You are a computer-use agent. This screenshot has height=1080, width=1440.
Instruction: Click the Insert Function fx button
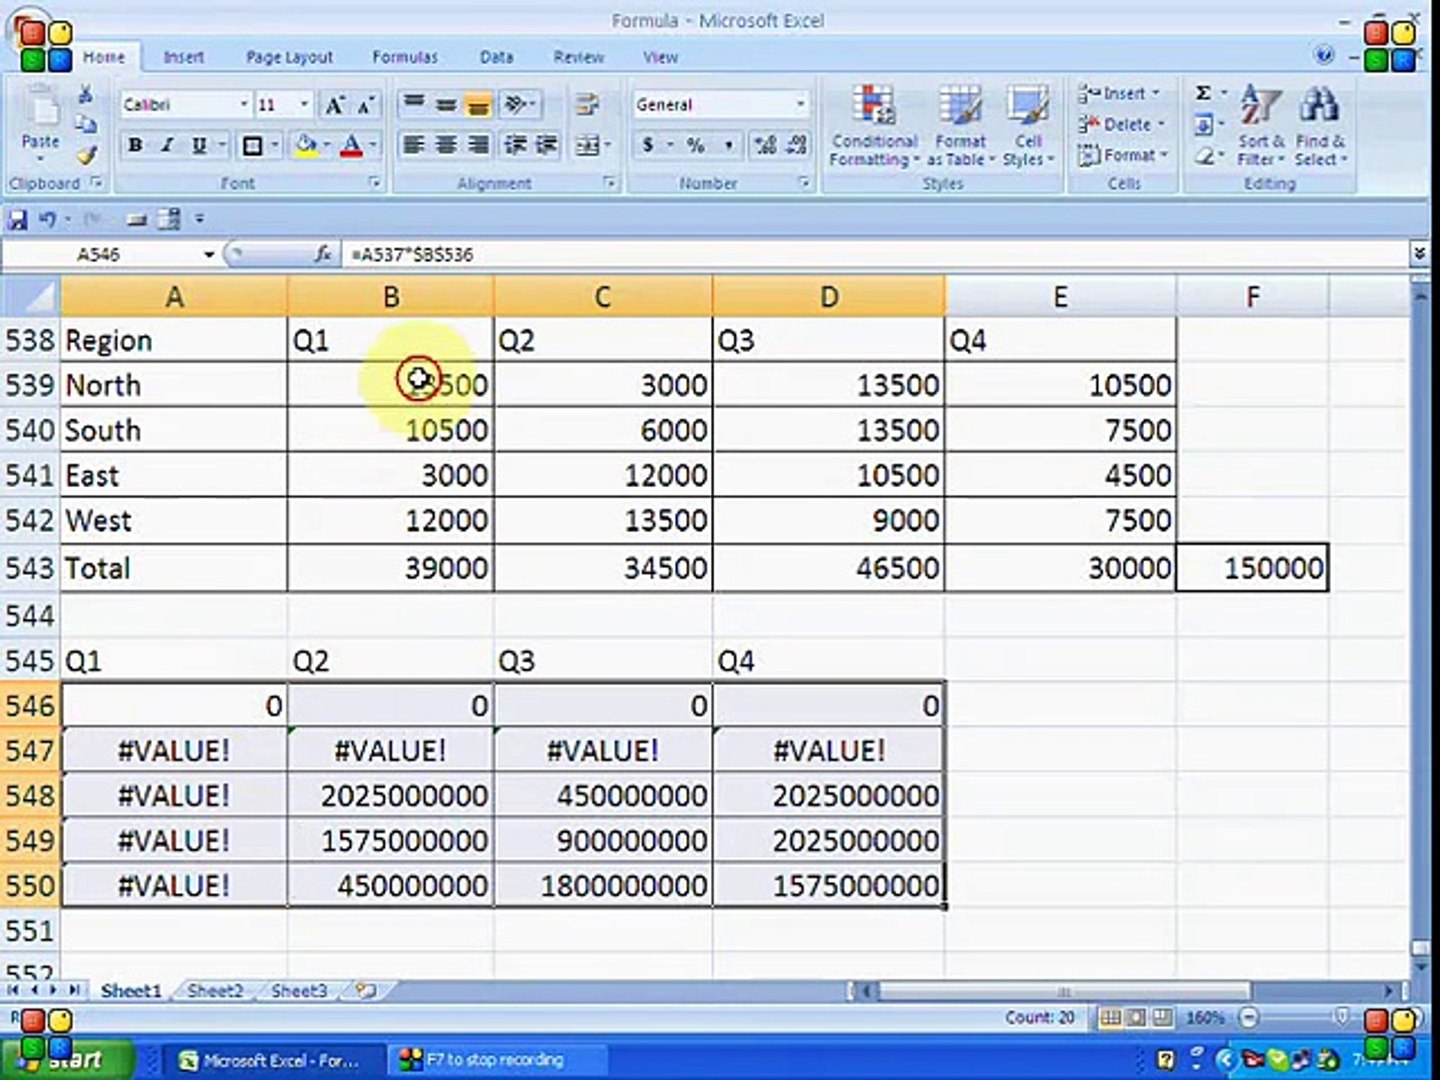323,255
